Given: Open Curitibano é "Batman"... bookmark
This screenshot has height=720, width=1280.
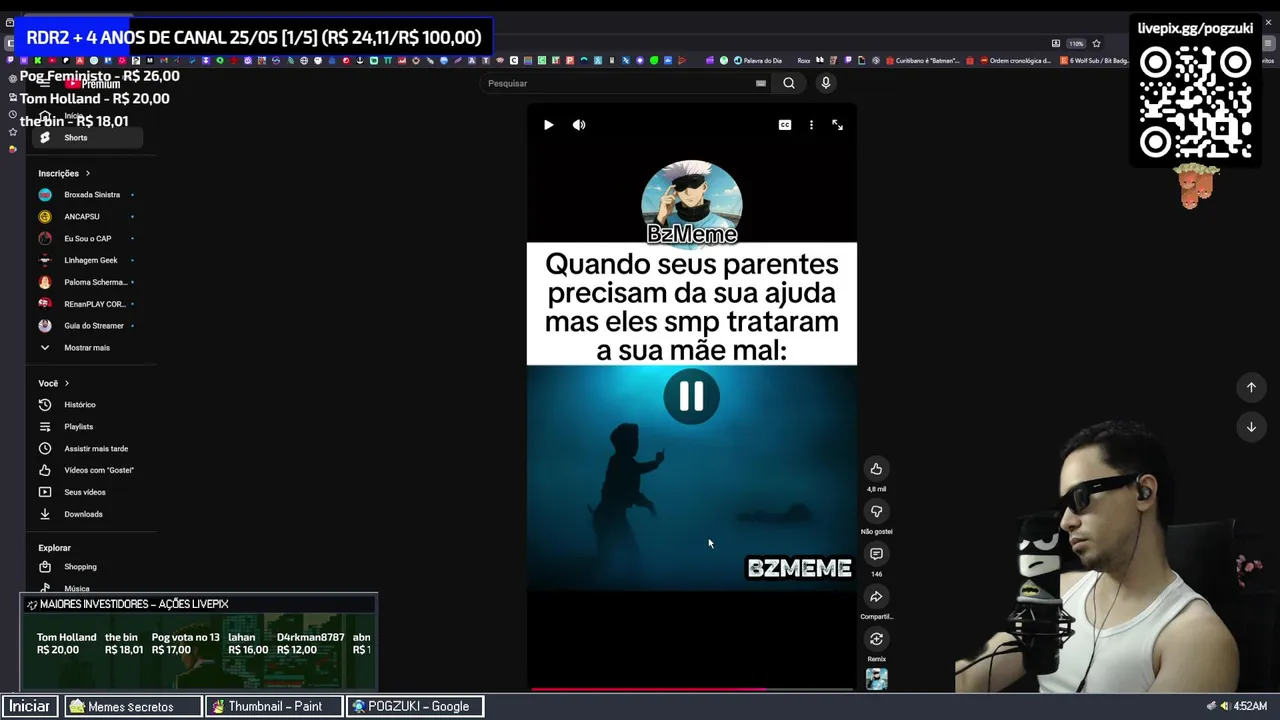Looking at the screenshot, I should (922, 61).
